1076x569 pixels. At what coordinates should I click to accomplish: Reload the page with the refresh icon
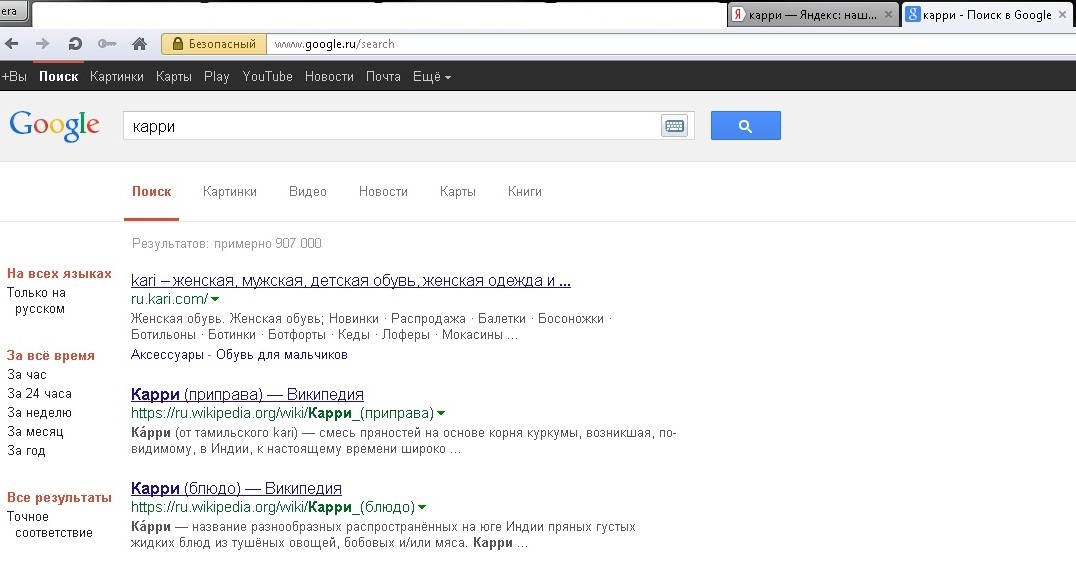tap(75, 44)
